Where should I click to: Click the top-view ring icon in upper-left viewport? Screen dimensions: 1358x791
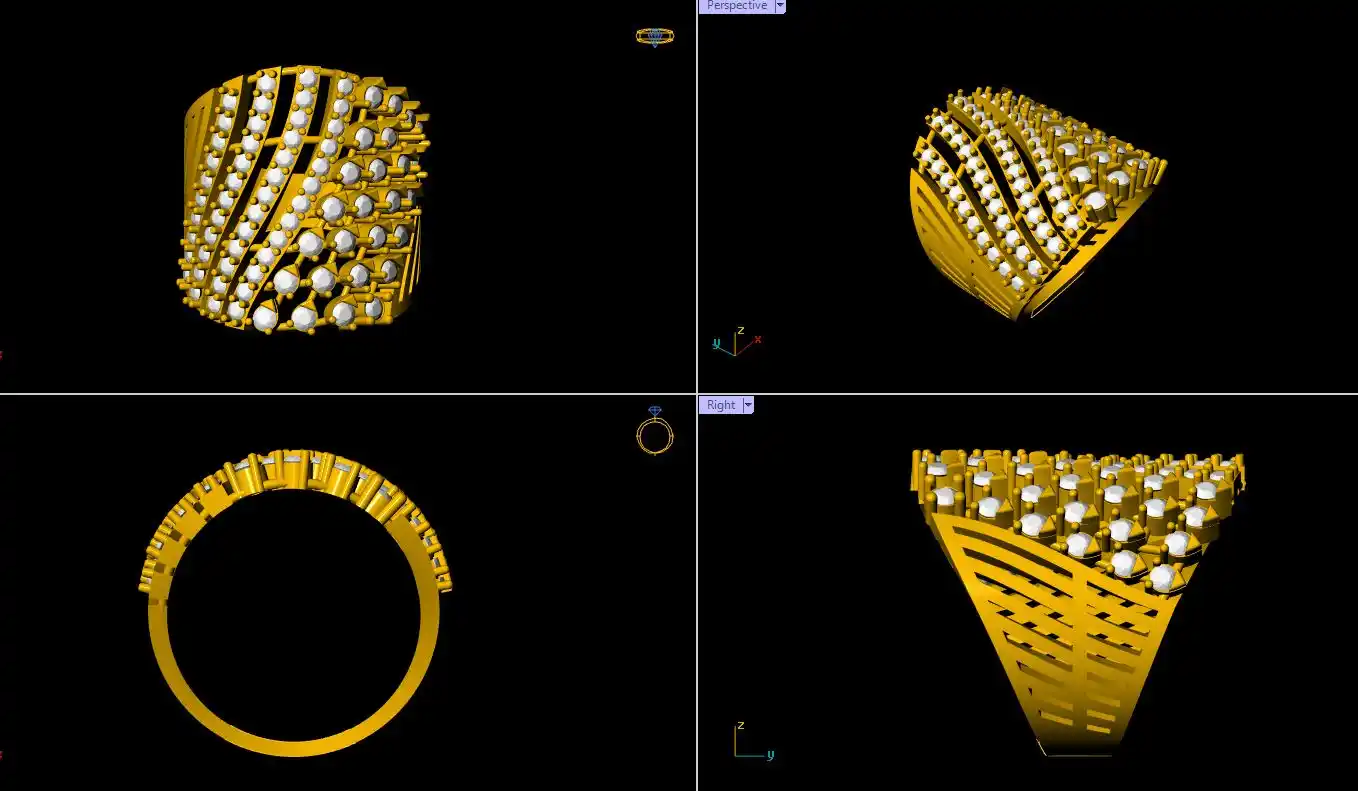(654, 37)
